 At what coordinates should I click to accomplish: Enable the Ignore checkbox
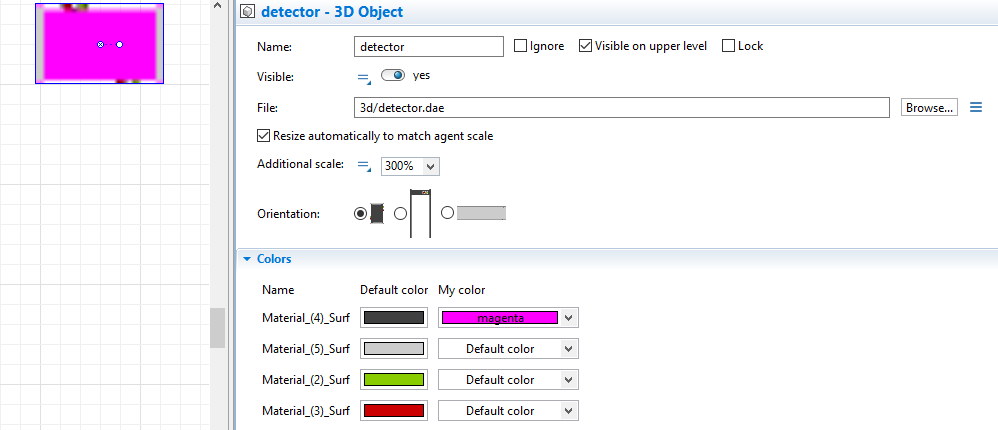pos(520,46)
